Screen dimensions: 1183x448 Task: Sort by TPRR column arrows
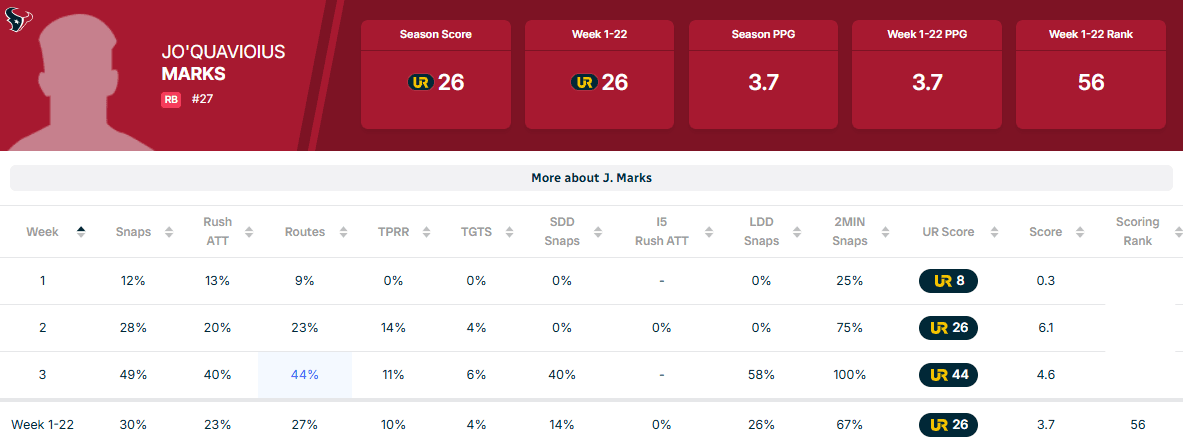pyautogui.click(x=426, y=232)
